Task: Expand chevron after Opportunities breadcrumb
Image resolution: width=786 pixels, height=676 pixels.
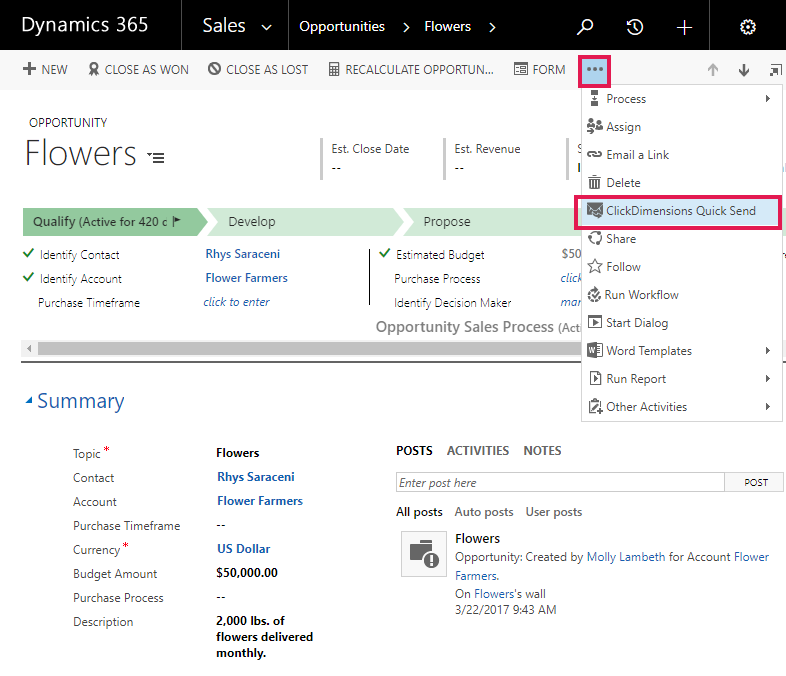Action: (x=406, y=27)
